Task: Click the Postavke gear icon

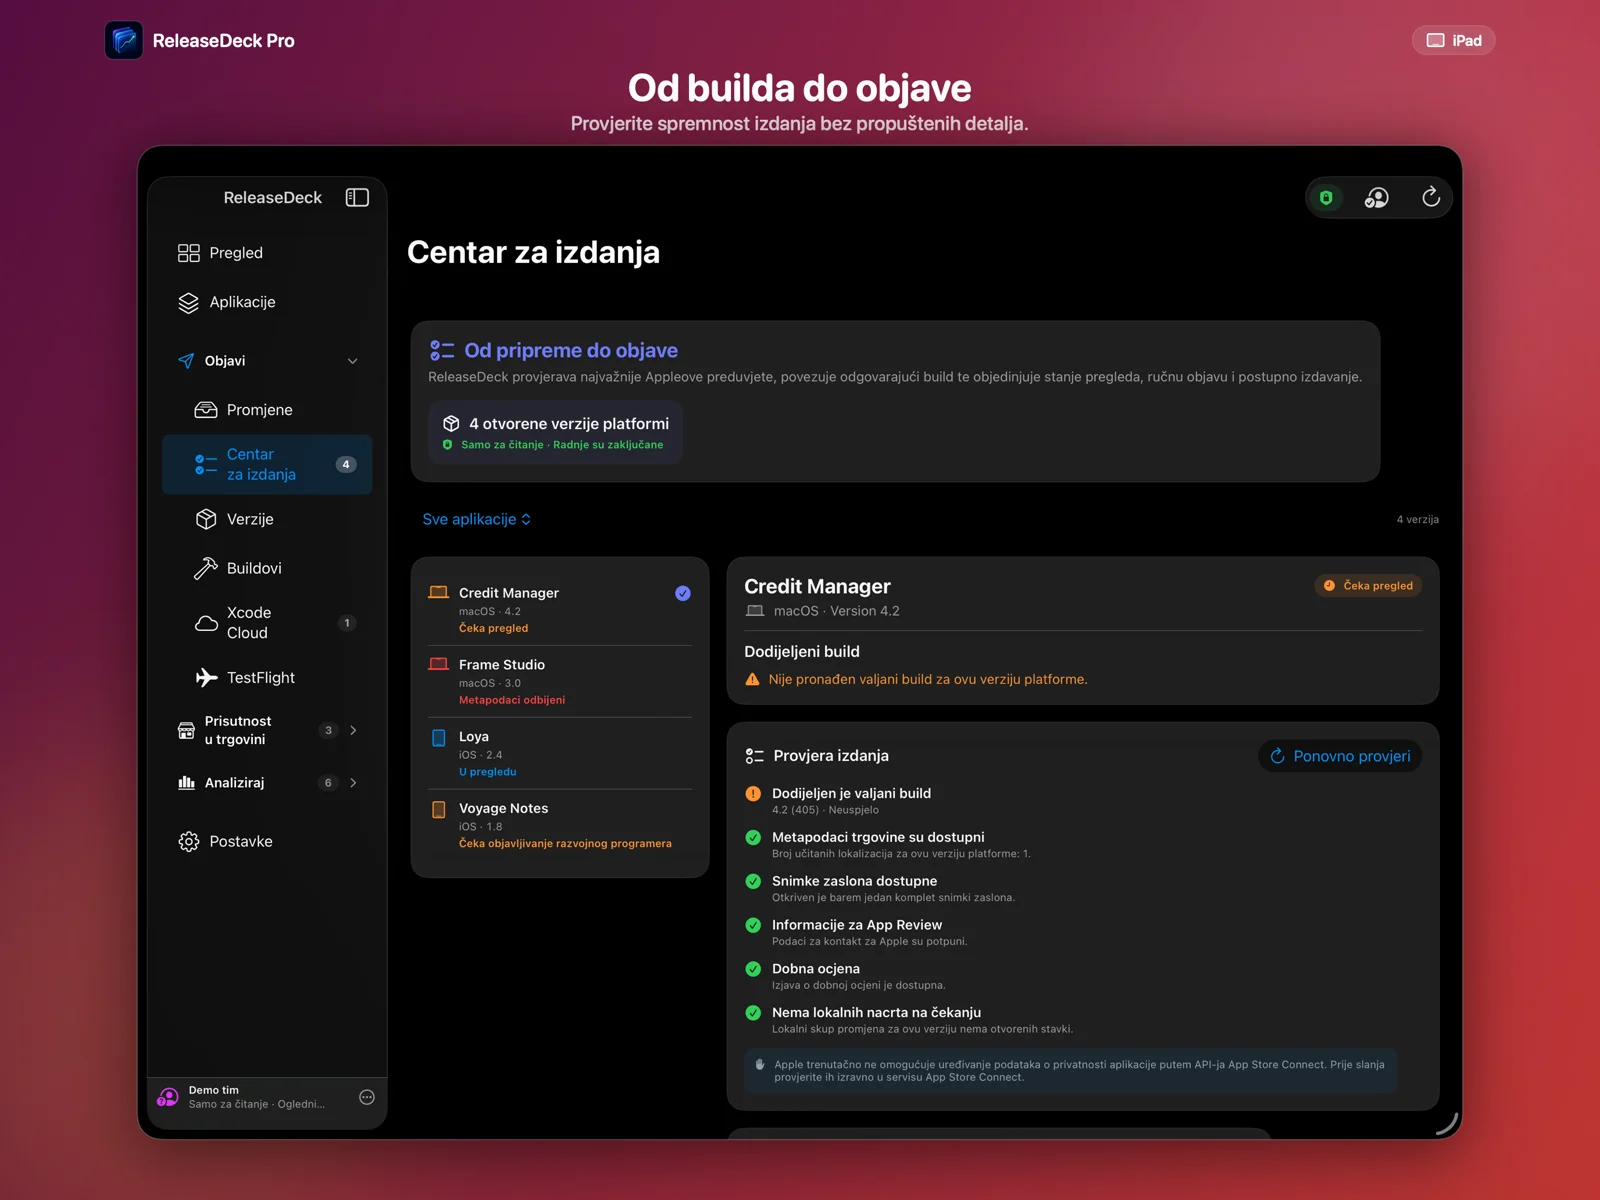Action: pos(188,842)
